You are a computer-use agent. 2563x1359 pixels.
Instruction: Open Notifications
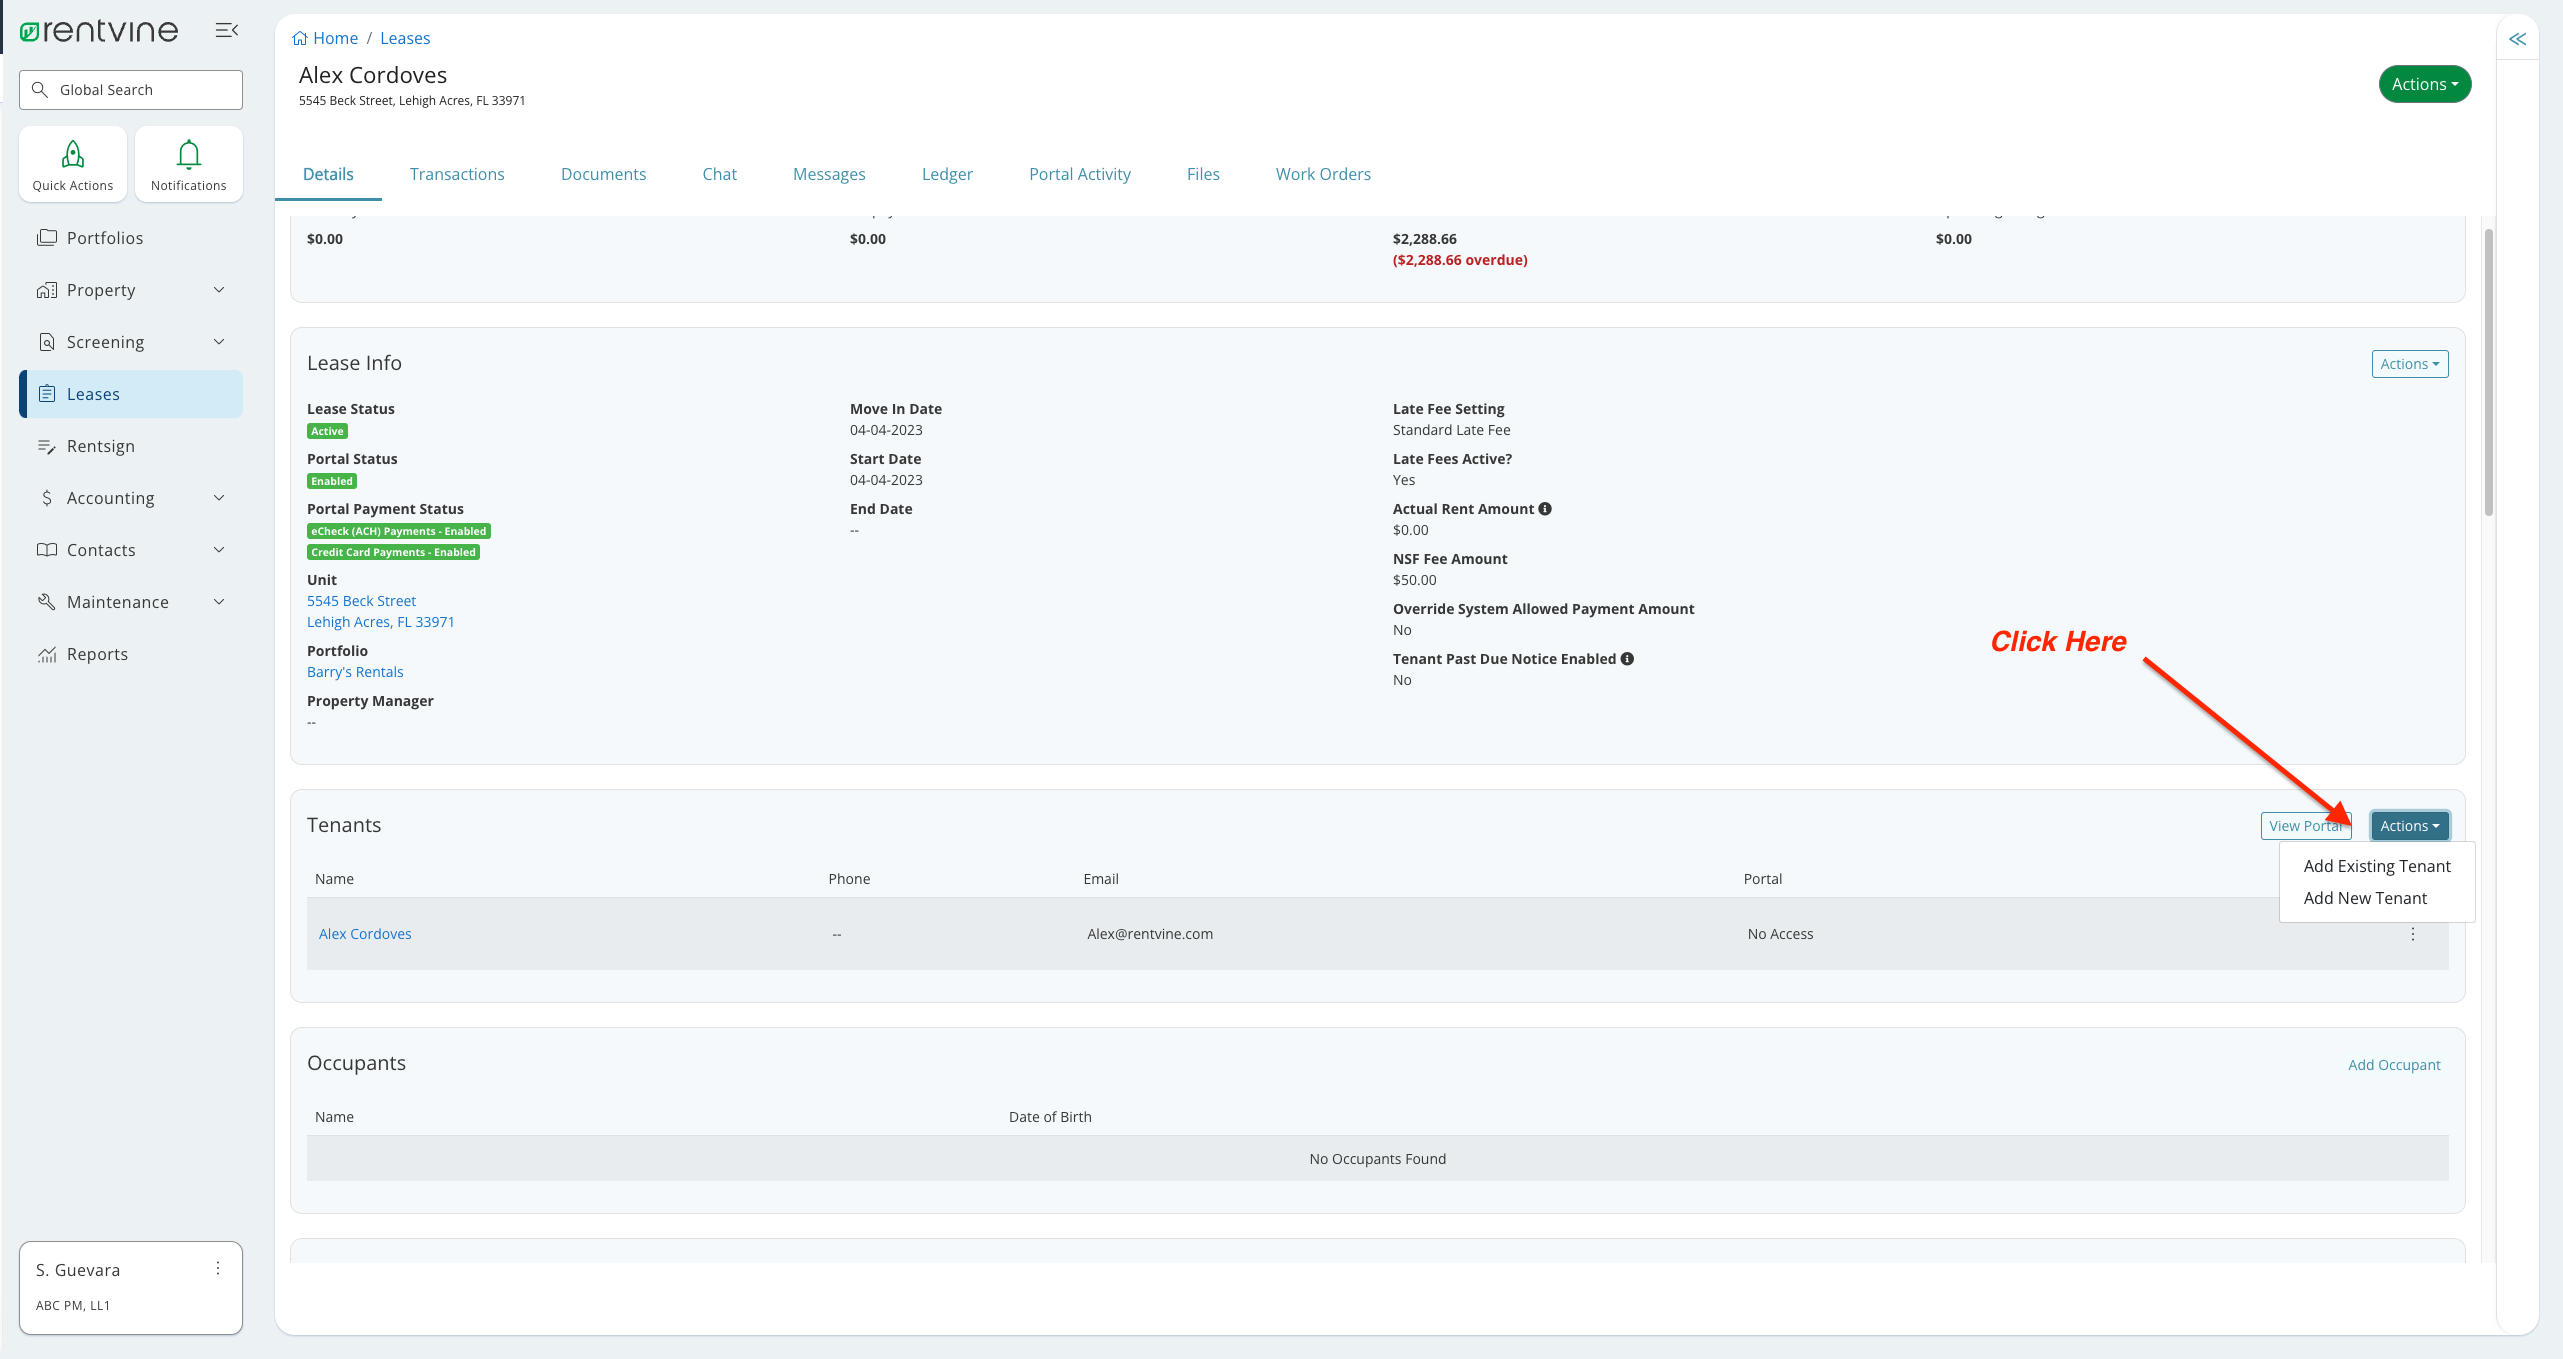pyautogui.click(x=188, y=163)
